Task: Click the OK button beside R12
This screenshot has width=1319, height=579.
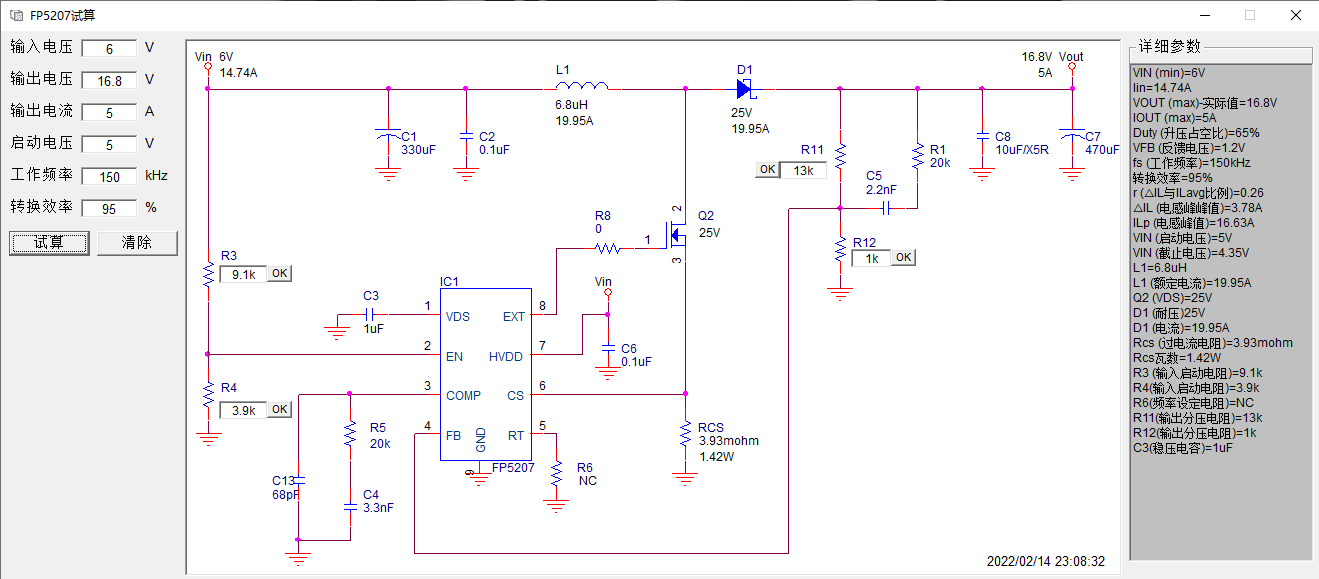Action: coord(903,257)
